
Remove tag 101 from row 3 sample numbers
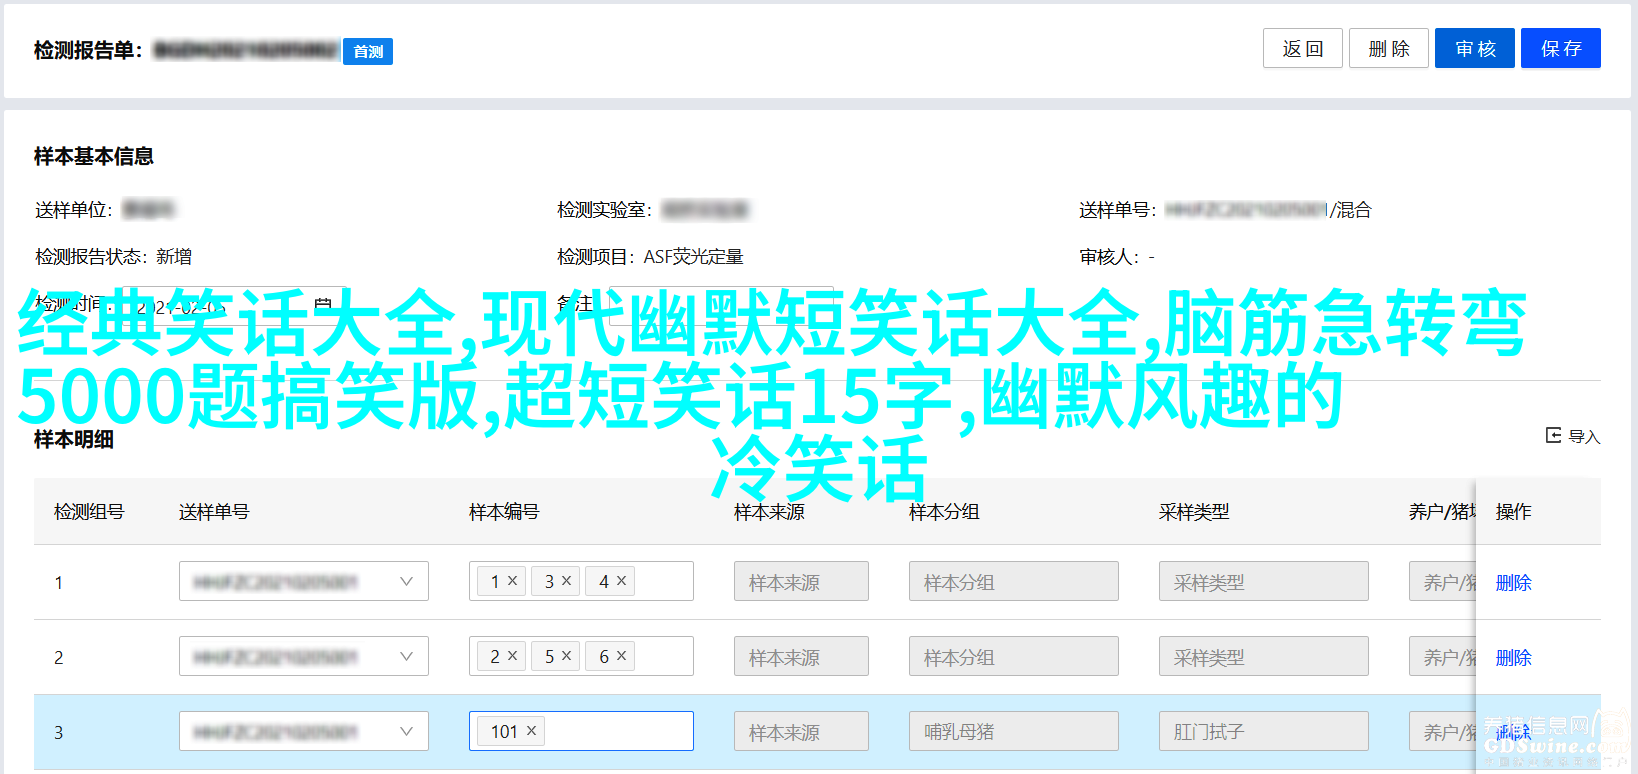[x=531, y=731]
